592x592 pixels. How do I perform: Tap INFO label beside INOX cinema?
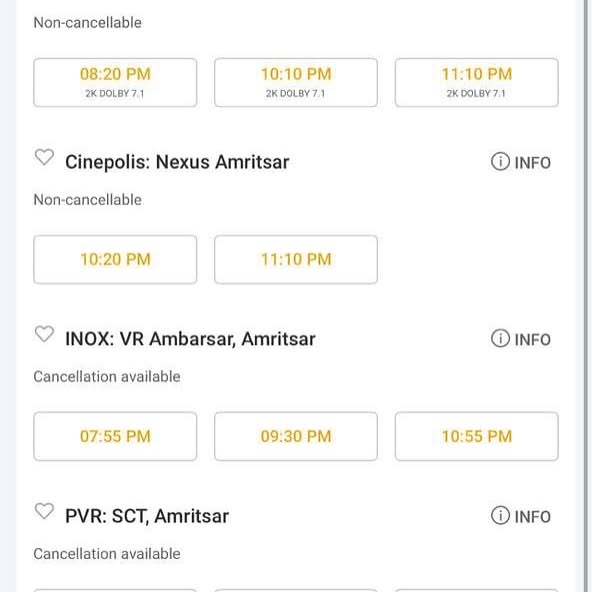pyautogui.click(x=533, y=339)
